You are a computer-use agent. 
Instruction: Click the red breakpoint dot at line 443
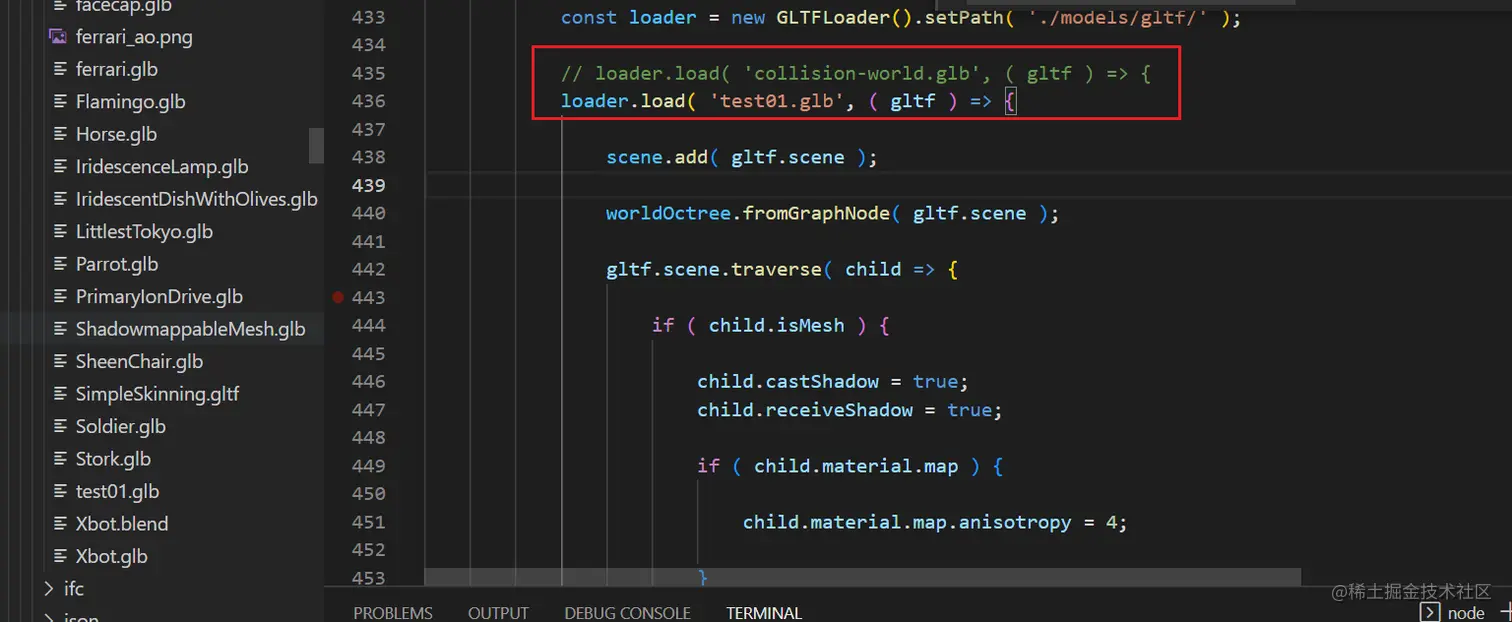tap(338, 297)
